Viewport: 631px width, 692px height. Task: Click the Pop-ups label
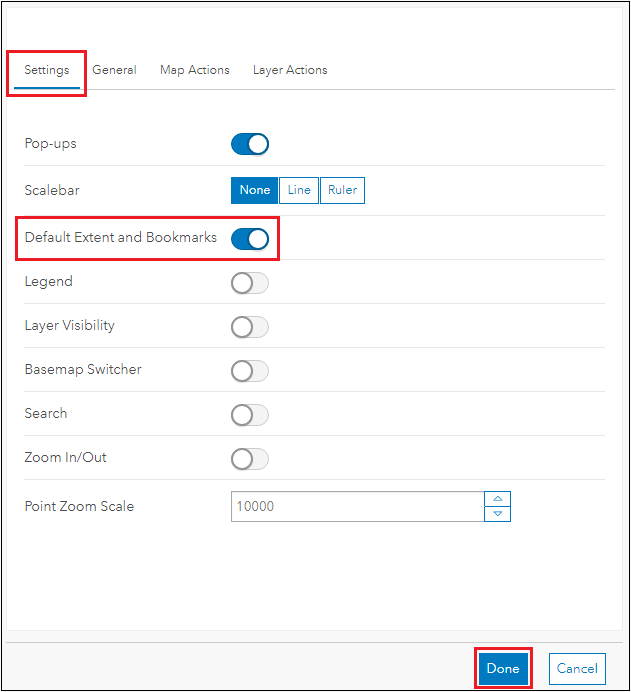click(x=50, y=144)
